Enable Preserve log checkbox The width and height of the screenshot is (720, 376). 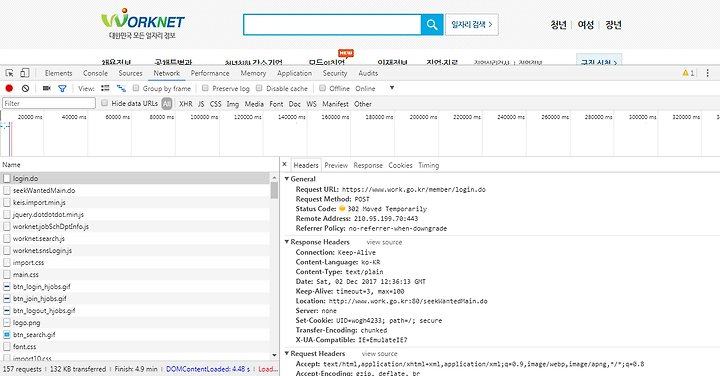(x=205, y=88)
